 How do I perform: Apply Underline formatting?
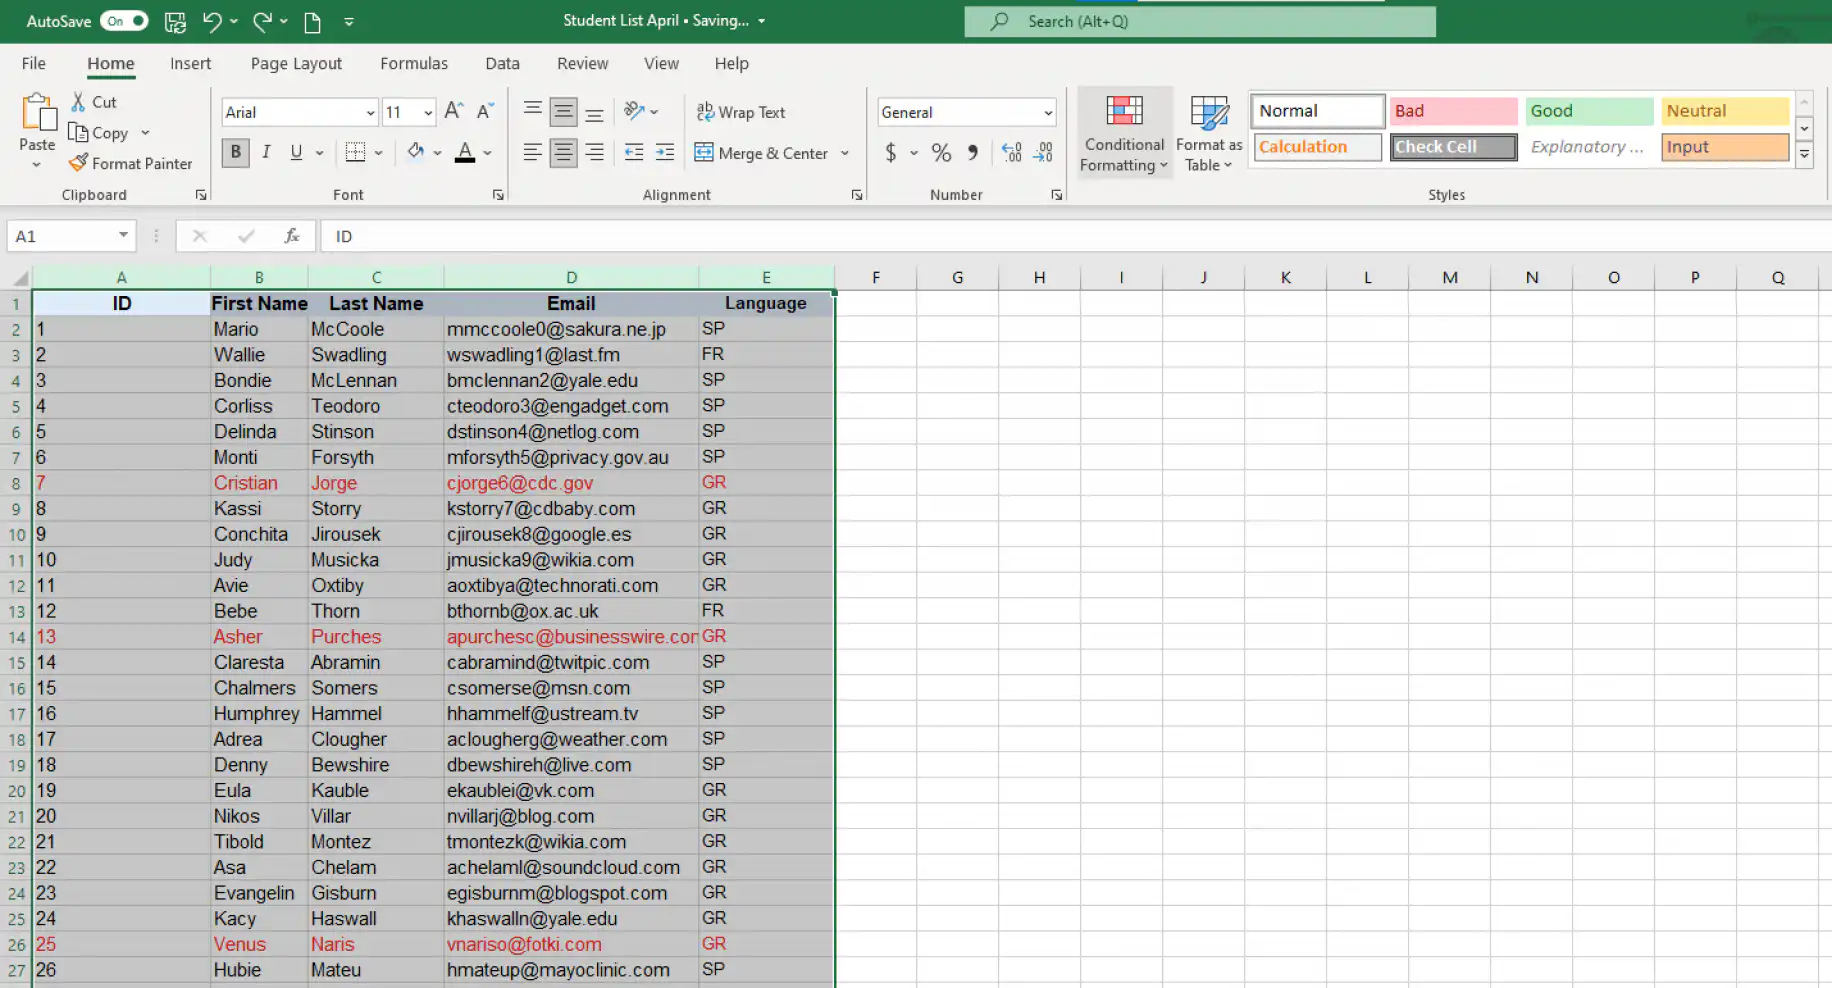click(296, 152)
